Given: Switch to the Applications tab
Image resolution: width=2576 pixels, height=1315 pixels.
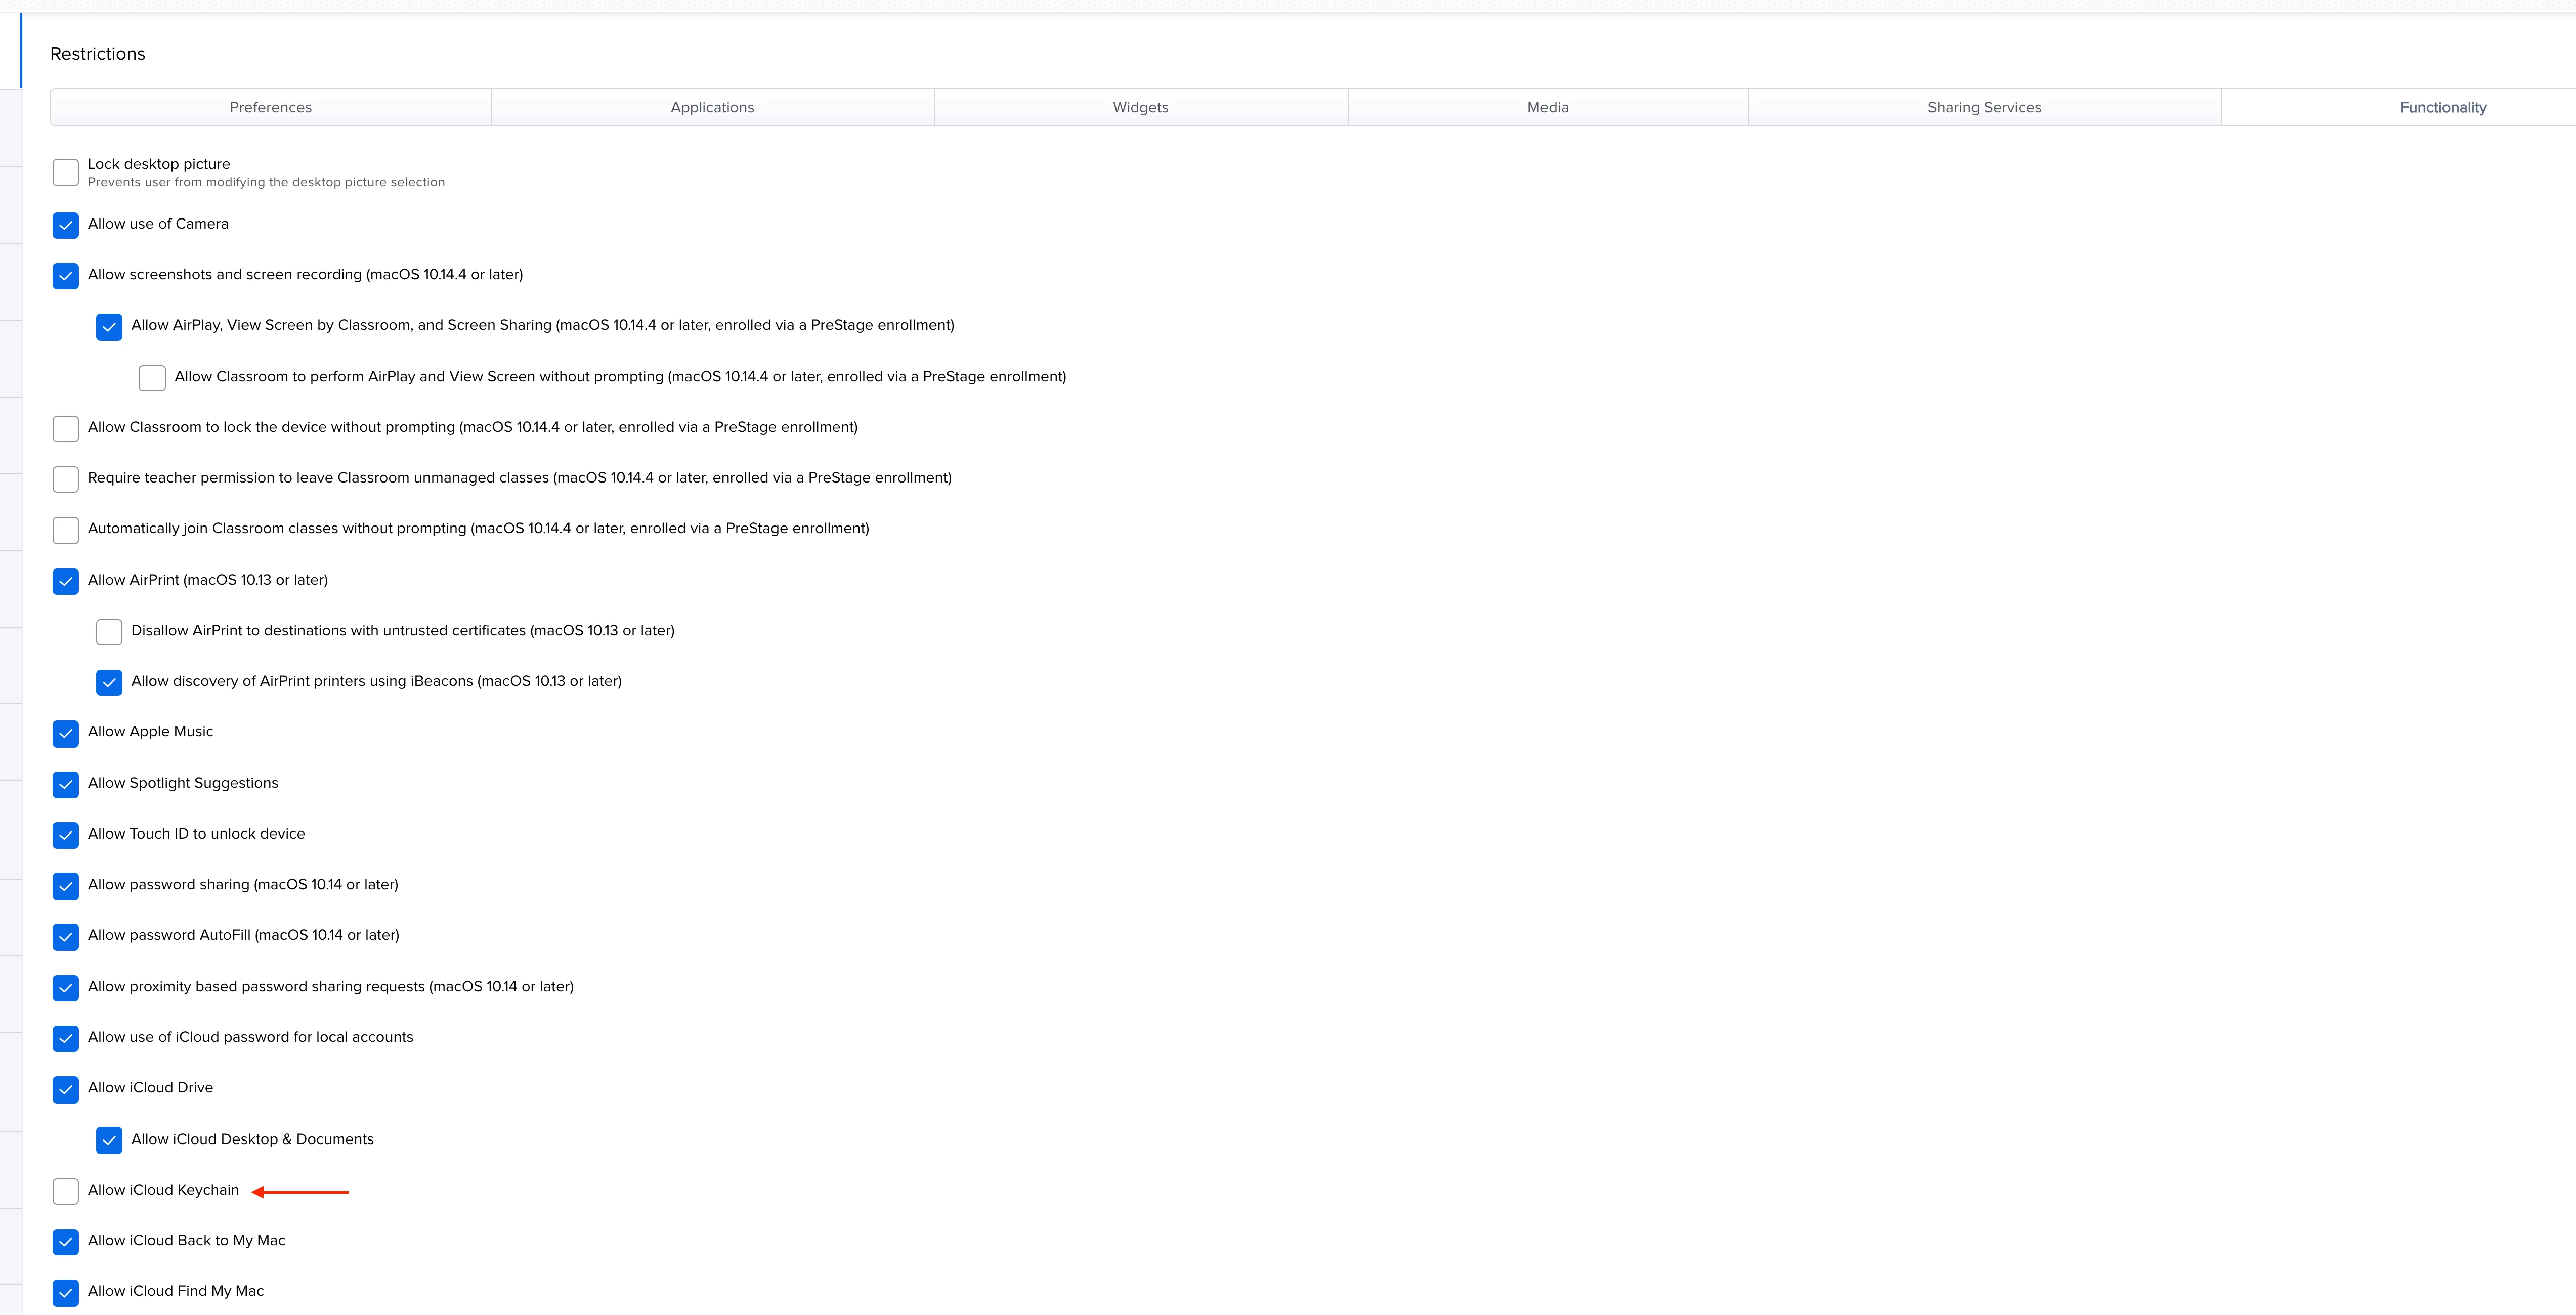Looking at the screenshot, I should pos(712,107).
